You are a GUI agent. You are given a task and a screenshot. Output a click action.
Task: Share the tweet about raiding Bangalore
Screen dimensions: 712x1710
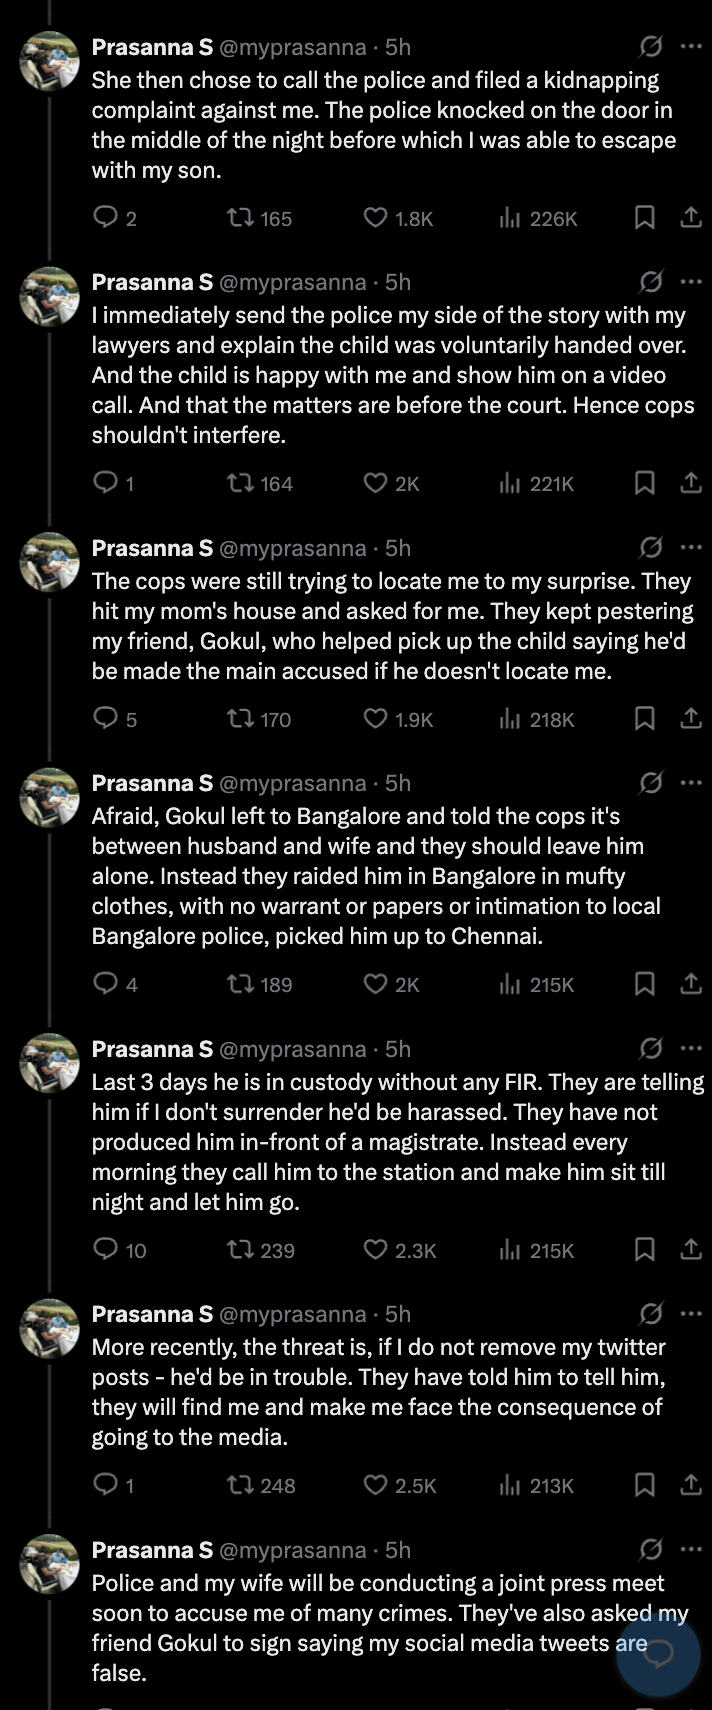(691, 984)
